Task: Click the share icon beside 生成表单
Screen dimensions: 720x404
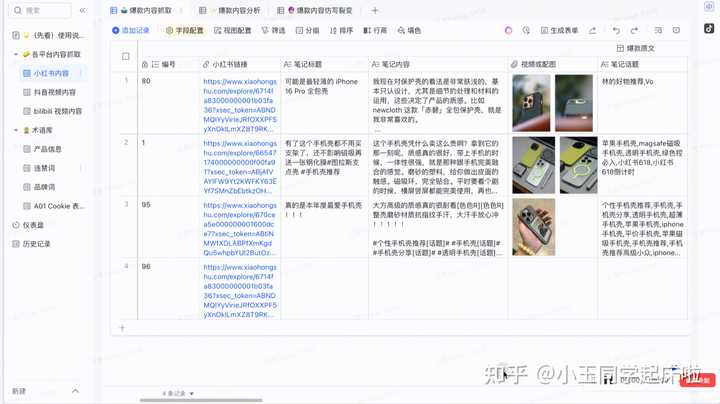Action: click(x=593, y=30)
